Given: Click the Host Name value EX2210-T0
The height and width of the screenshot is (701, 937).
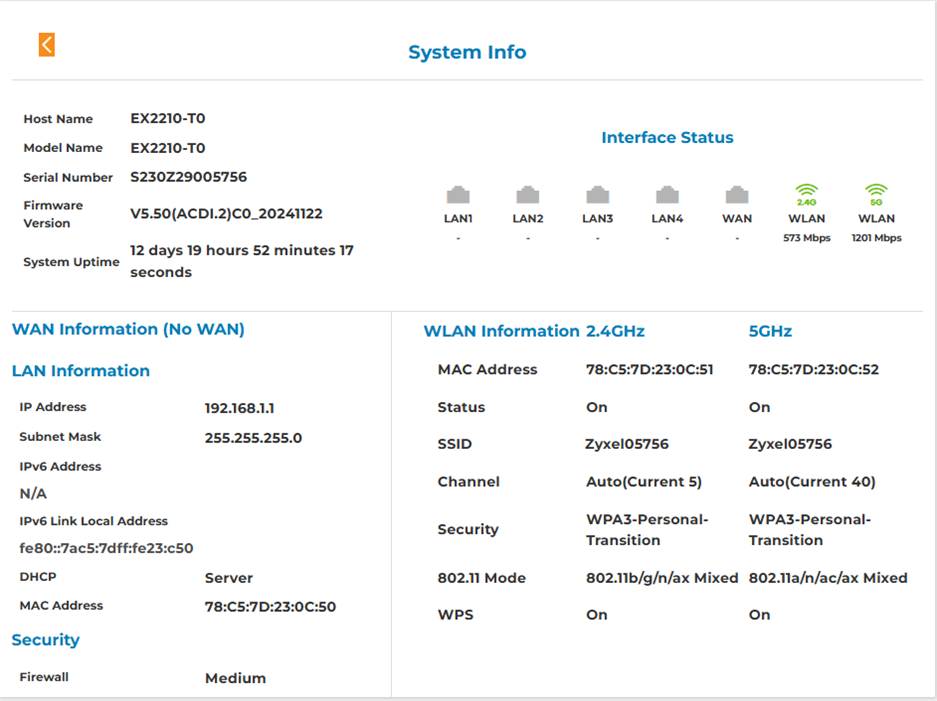Looking at the screenshot, I should pyautogui.click(x=168, y=118).
